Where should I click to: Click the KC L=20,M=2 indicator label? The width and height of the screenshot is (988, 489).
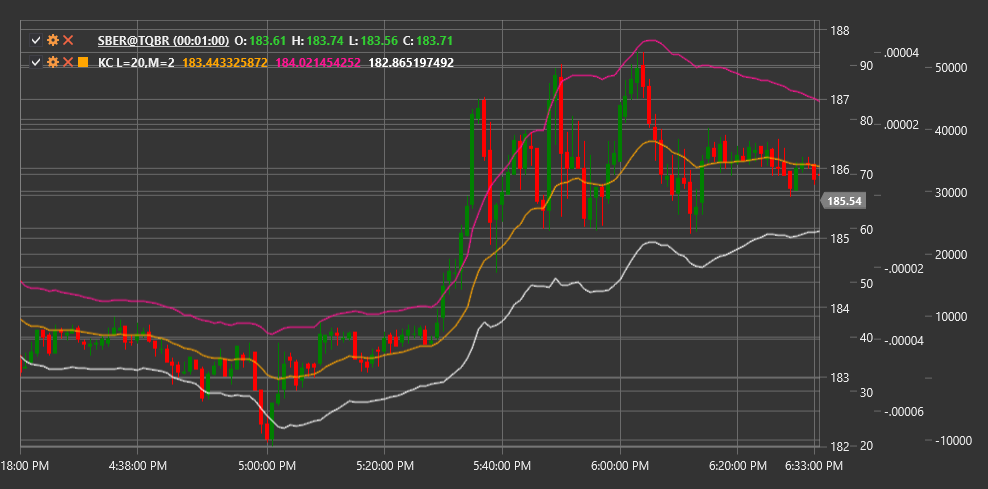pos(137,63)
